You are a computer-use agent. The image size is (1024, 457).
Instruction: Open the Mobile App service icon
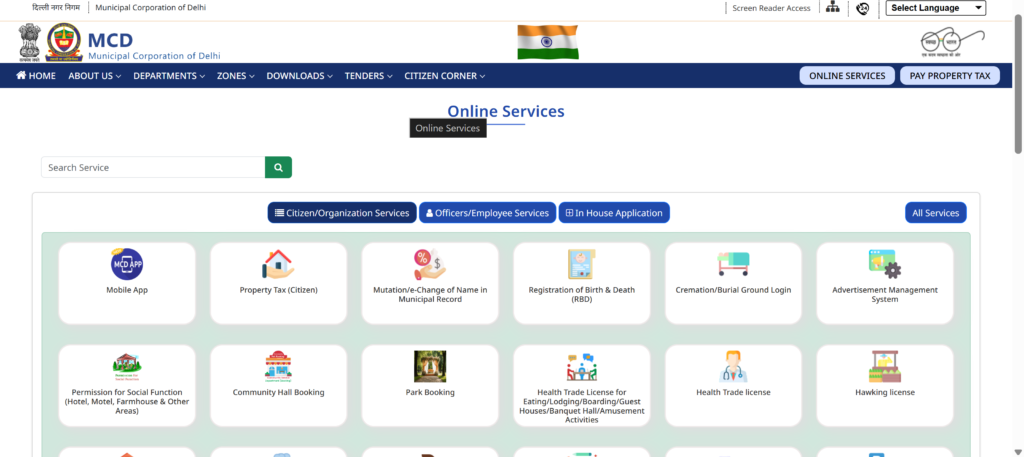click(x=127, y=265)
